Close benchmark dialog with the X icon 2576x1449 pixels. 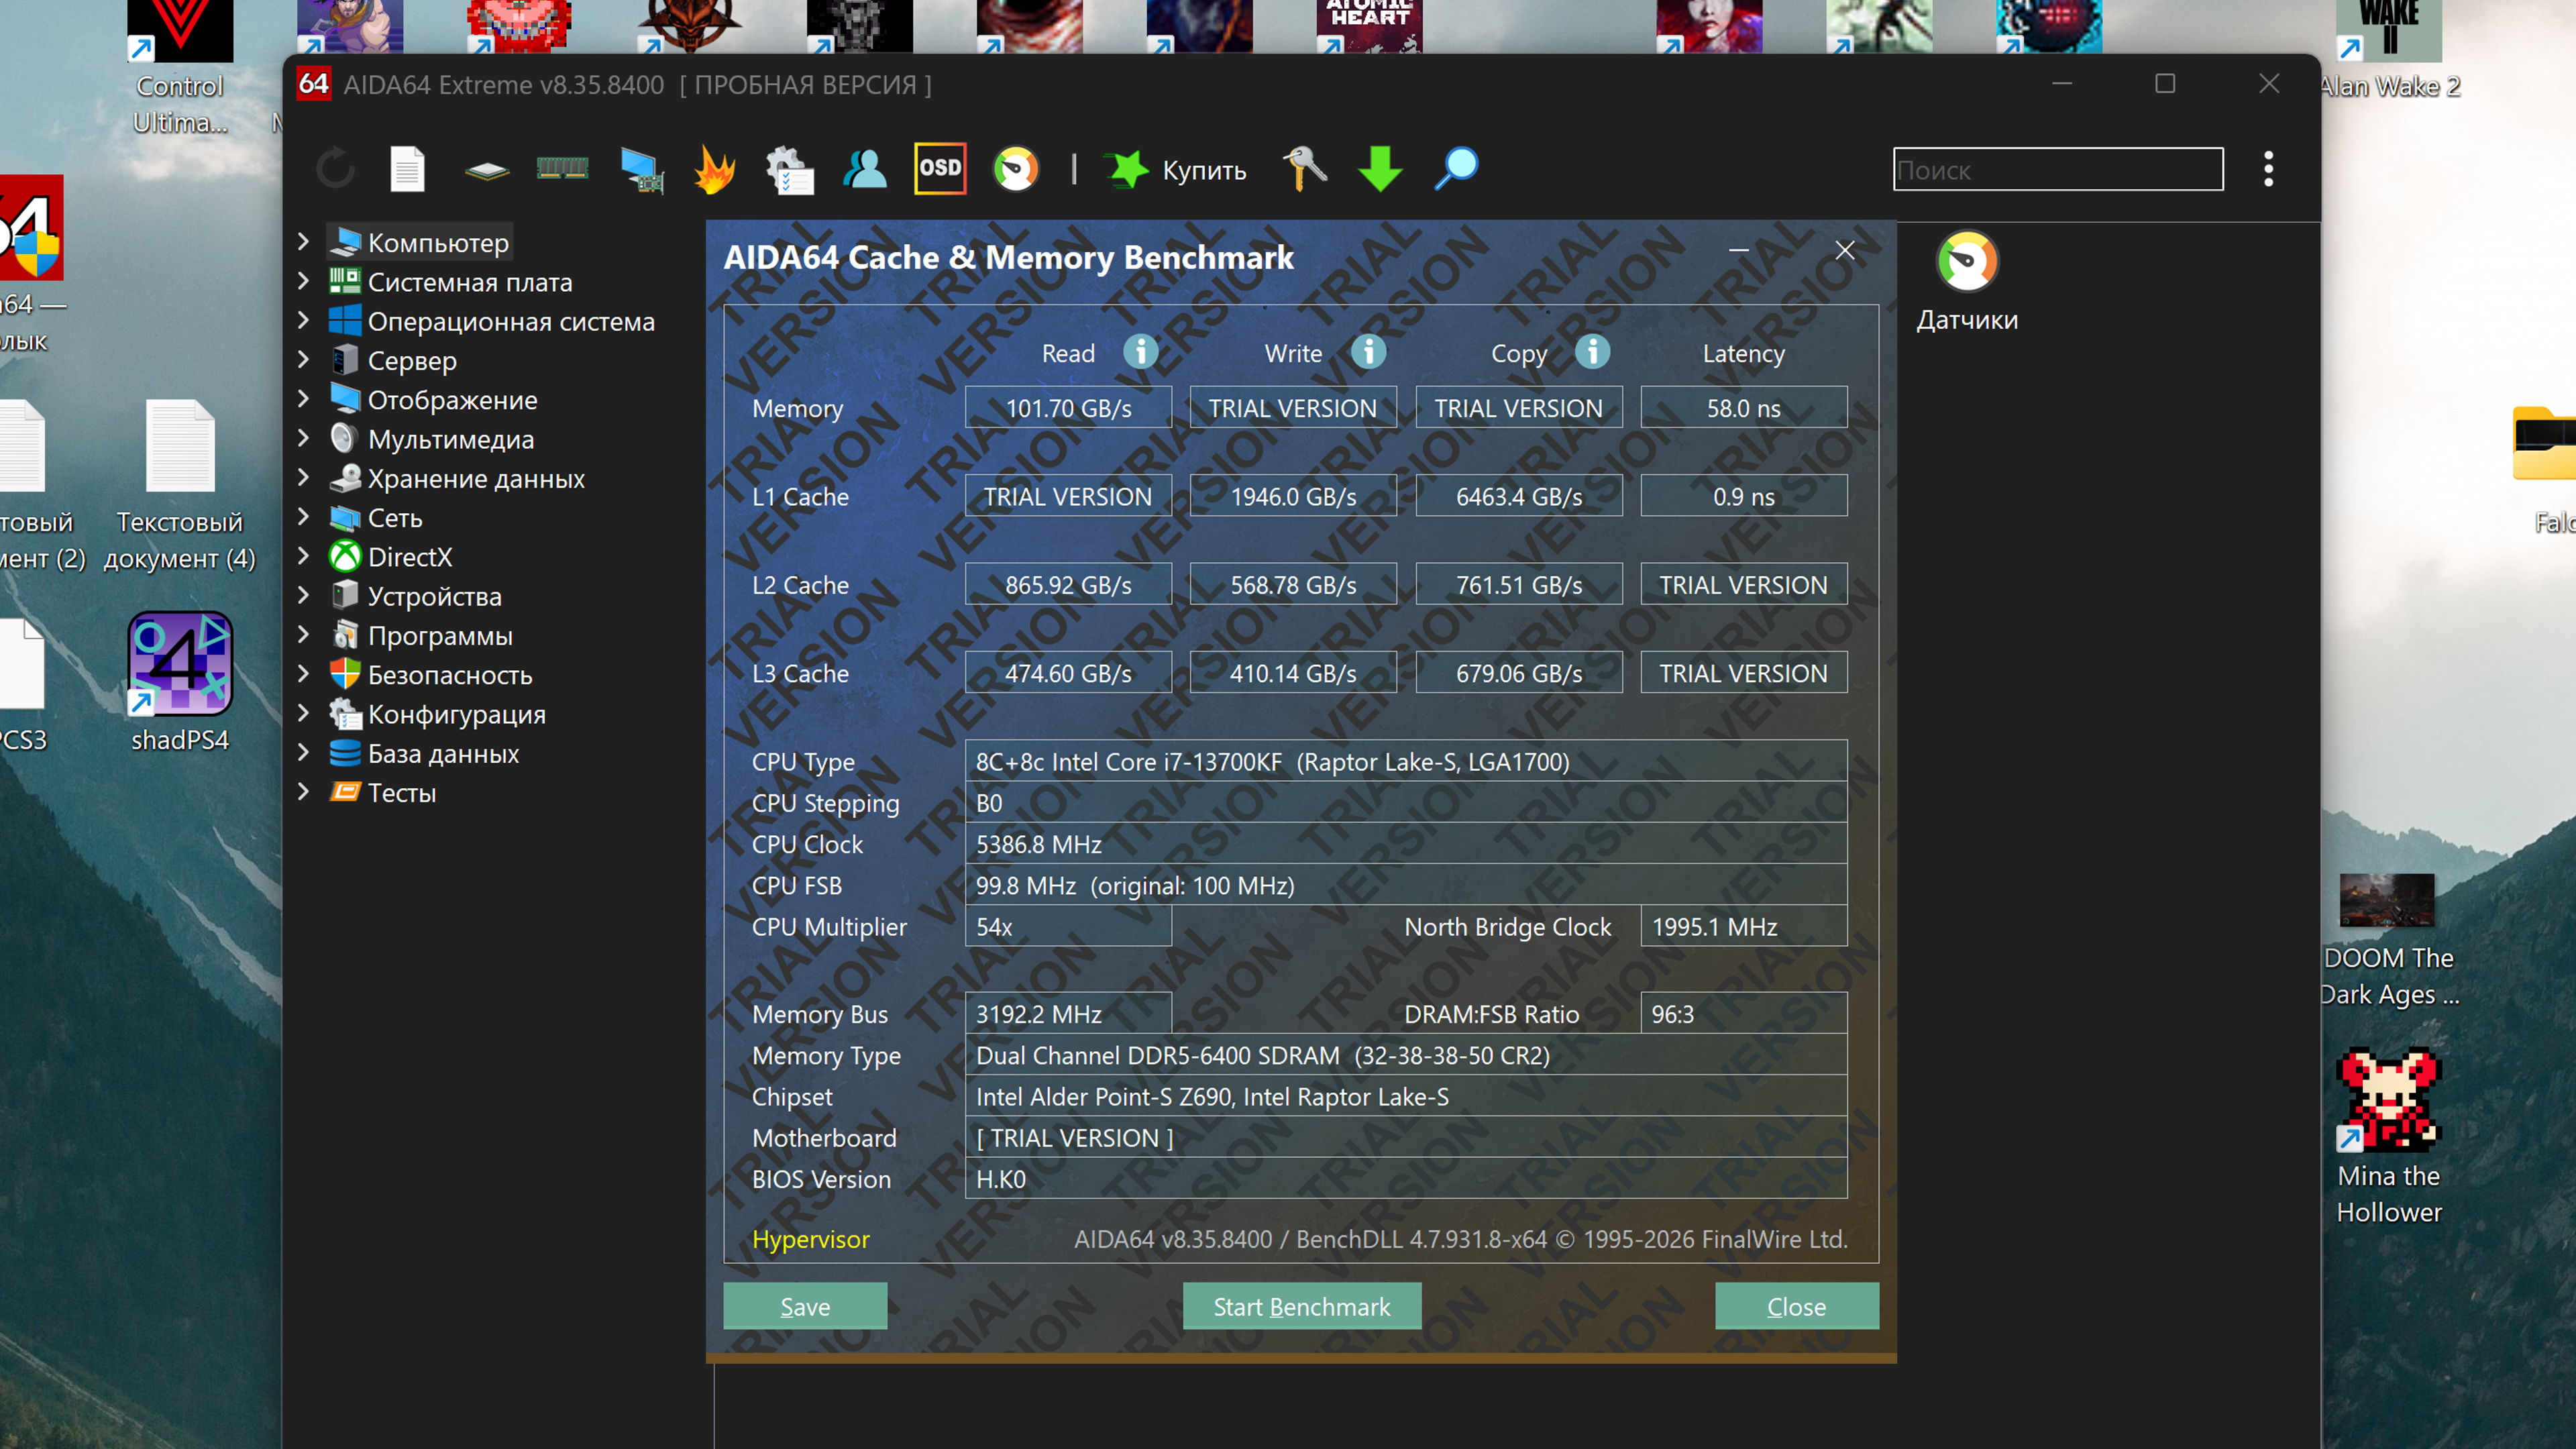(x=1845, y=250)
